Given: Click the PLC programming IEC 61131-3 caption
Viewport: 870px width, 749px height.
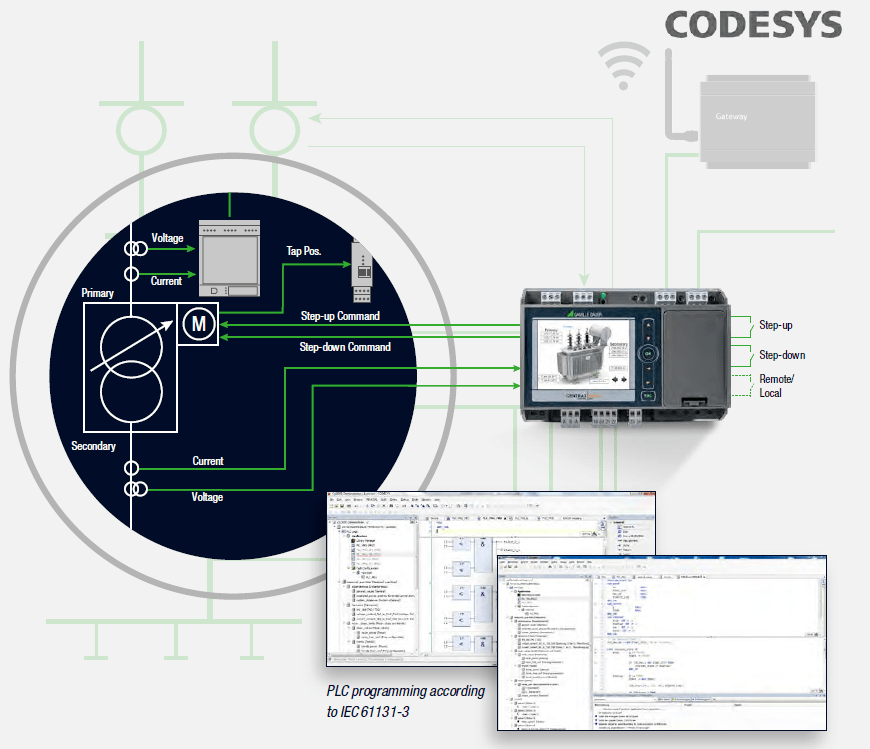Looking at the screenshot, I should (x=405, y=702).
